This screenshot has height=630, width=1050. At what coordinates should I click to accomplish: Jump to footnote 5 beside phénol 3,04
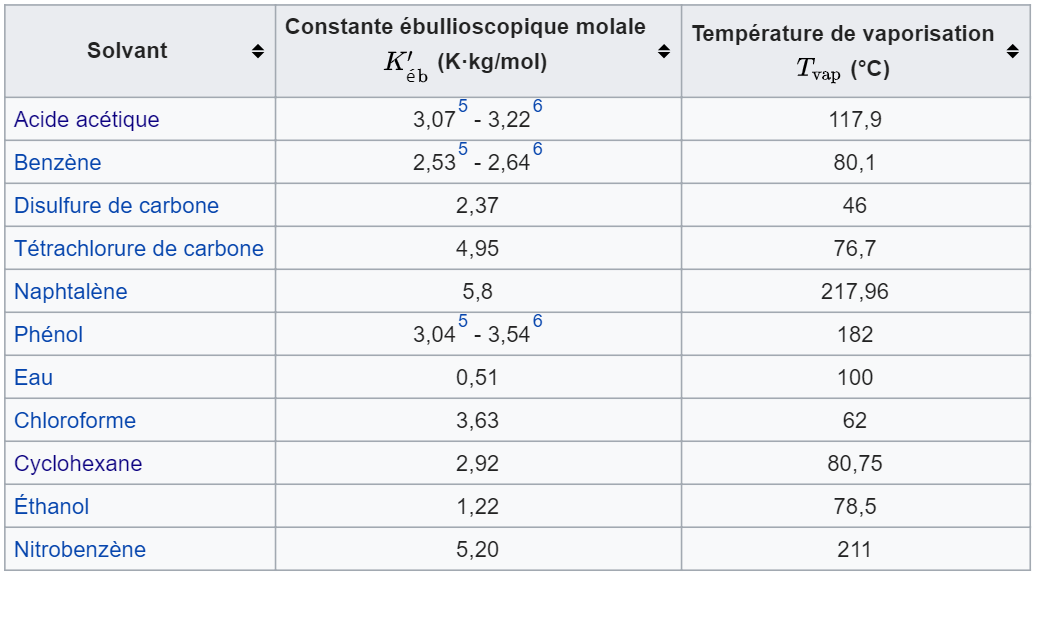click(463, 322)
